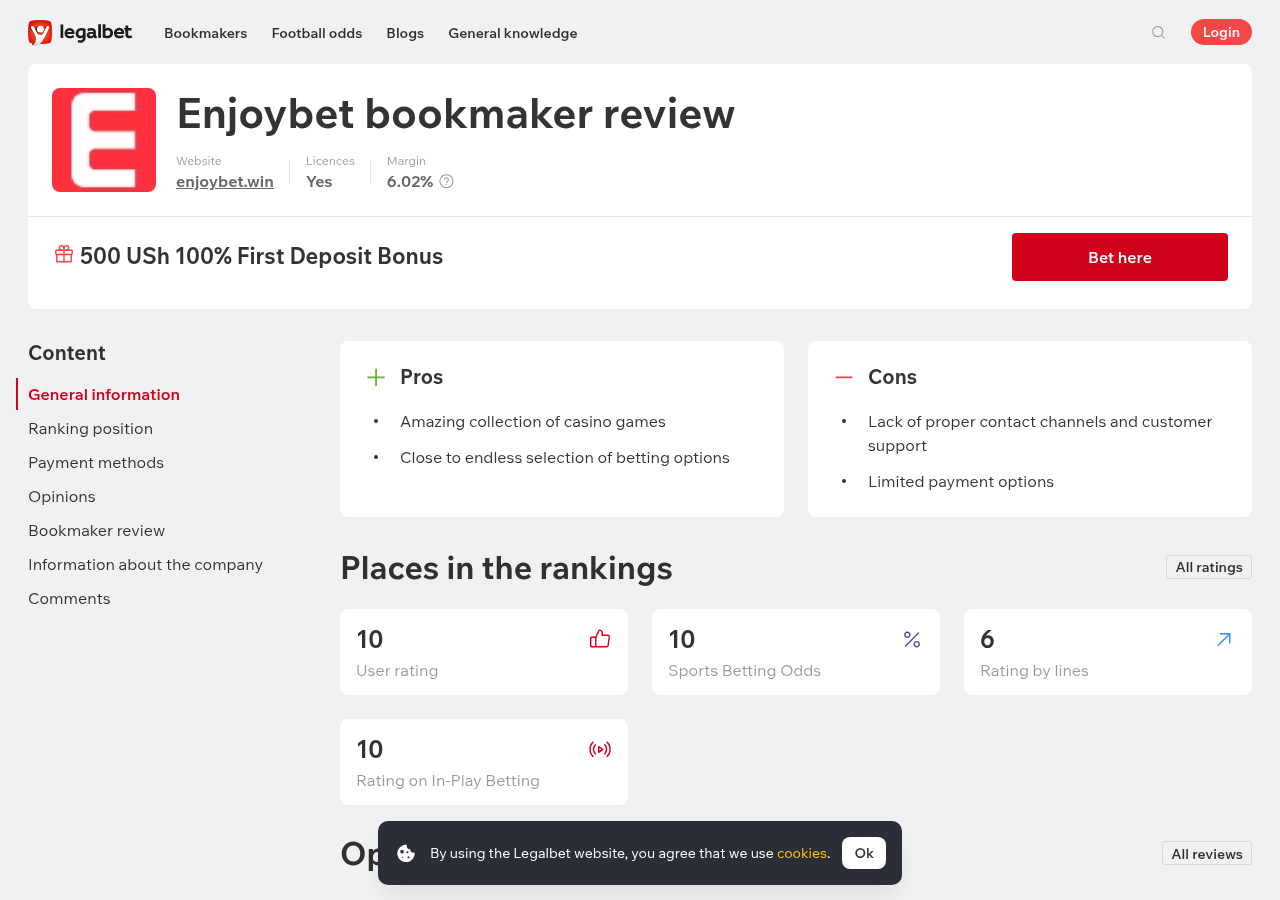Viewport: 1280px width, 900px height.
Task: Jump to Opinions section
Action: point(62,496)
